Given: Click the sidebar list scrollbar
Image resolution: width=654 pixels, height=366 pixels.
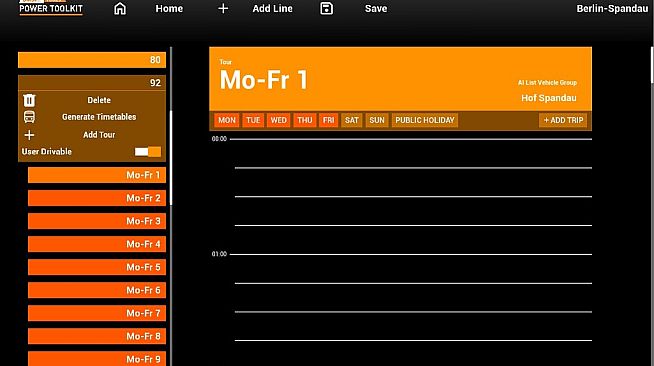Looking at the screenshot, I should pyautogui.click(x=171, y=158).
